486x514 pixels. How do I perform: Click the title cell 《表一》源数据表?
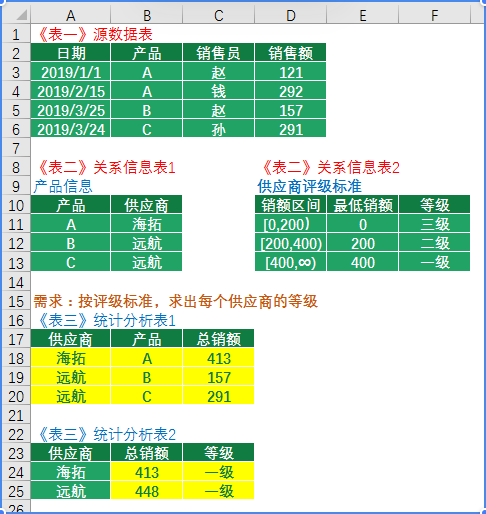click(x=95, y=34)
